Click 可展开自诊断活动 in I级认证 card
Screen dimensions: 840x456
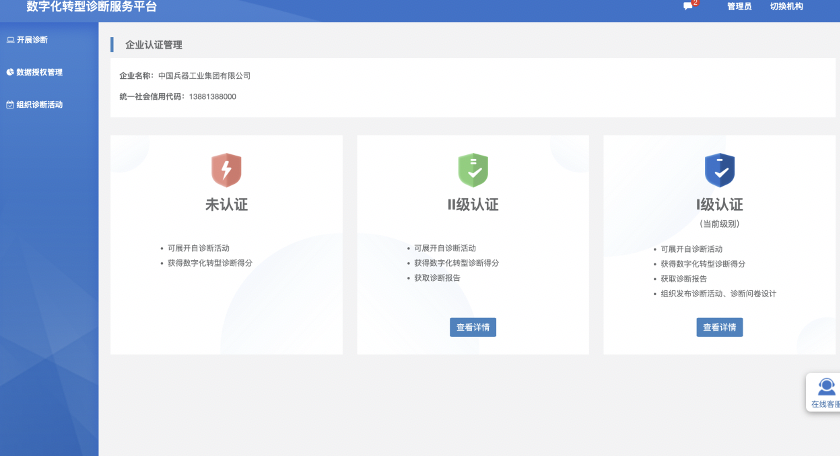tap(691, 249)
